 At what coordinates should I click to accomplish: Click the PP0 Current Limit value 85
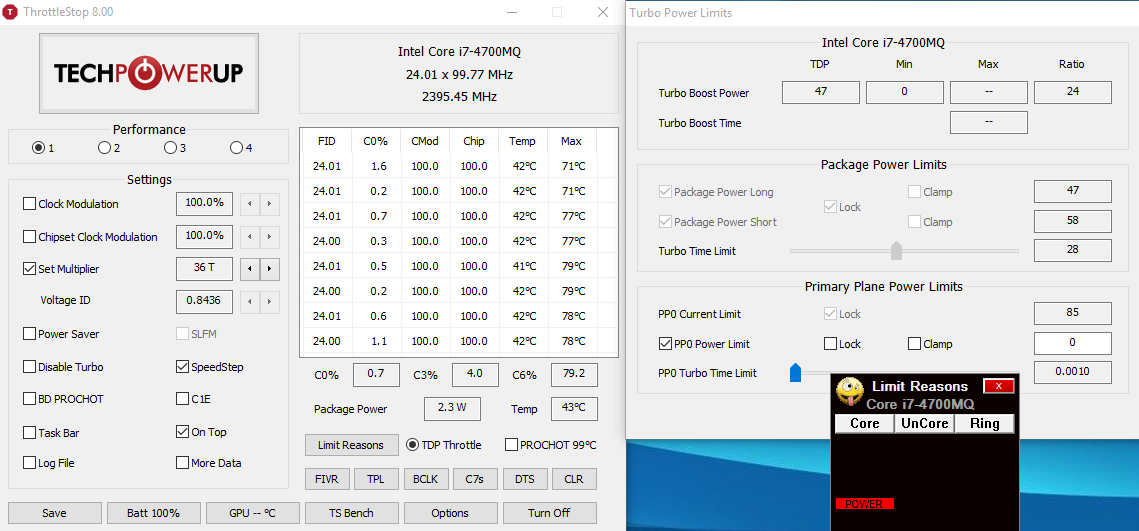click(1073, 314)
